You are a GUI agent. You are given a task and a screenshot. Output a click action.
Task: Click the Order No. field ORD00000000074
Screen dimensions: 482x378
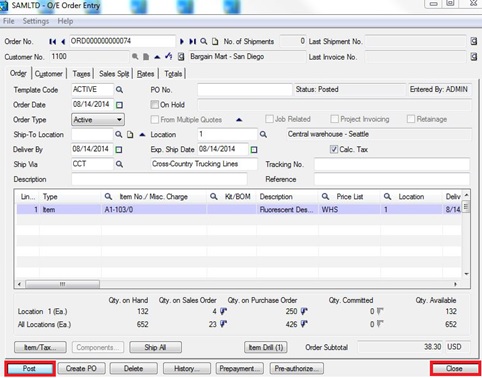[x=122, y=41]
